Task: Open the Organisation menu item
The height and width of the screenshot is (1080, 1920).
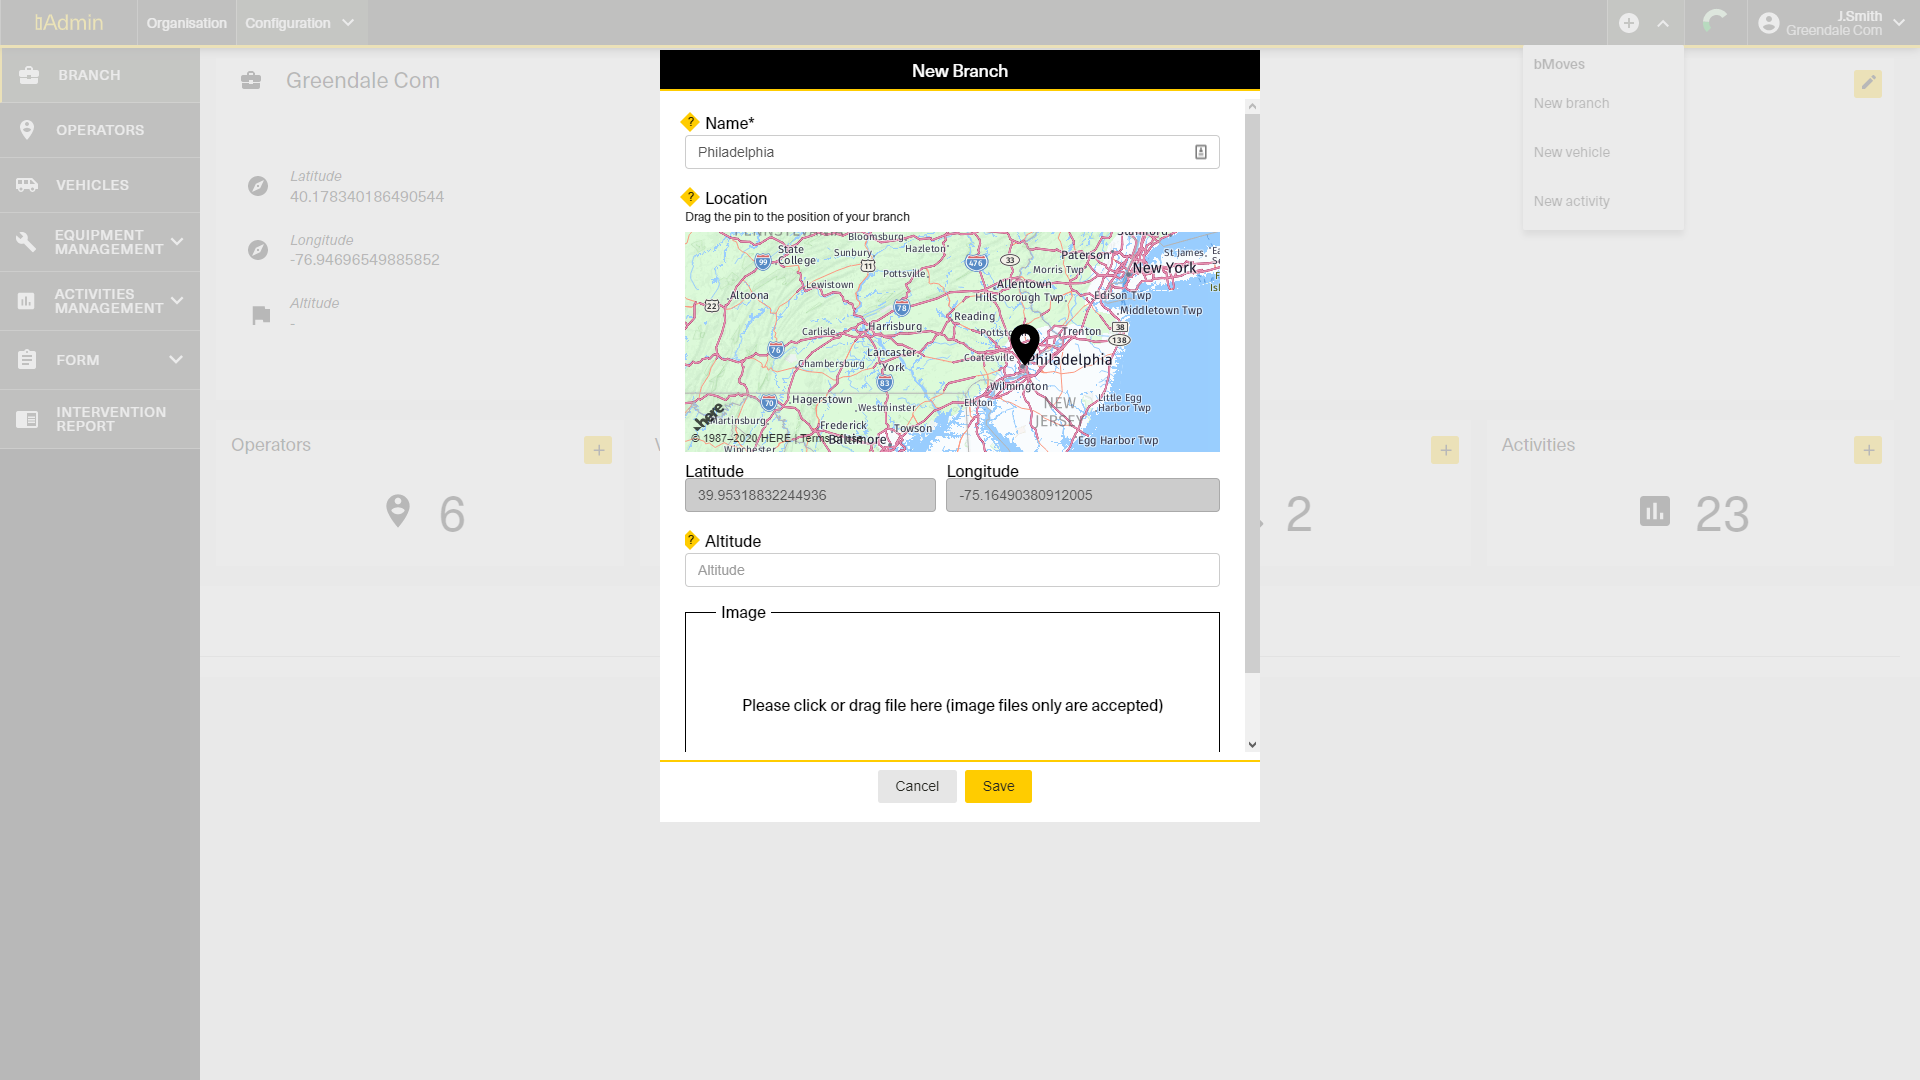Action: click(186, 23)
